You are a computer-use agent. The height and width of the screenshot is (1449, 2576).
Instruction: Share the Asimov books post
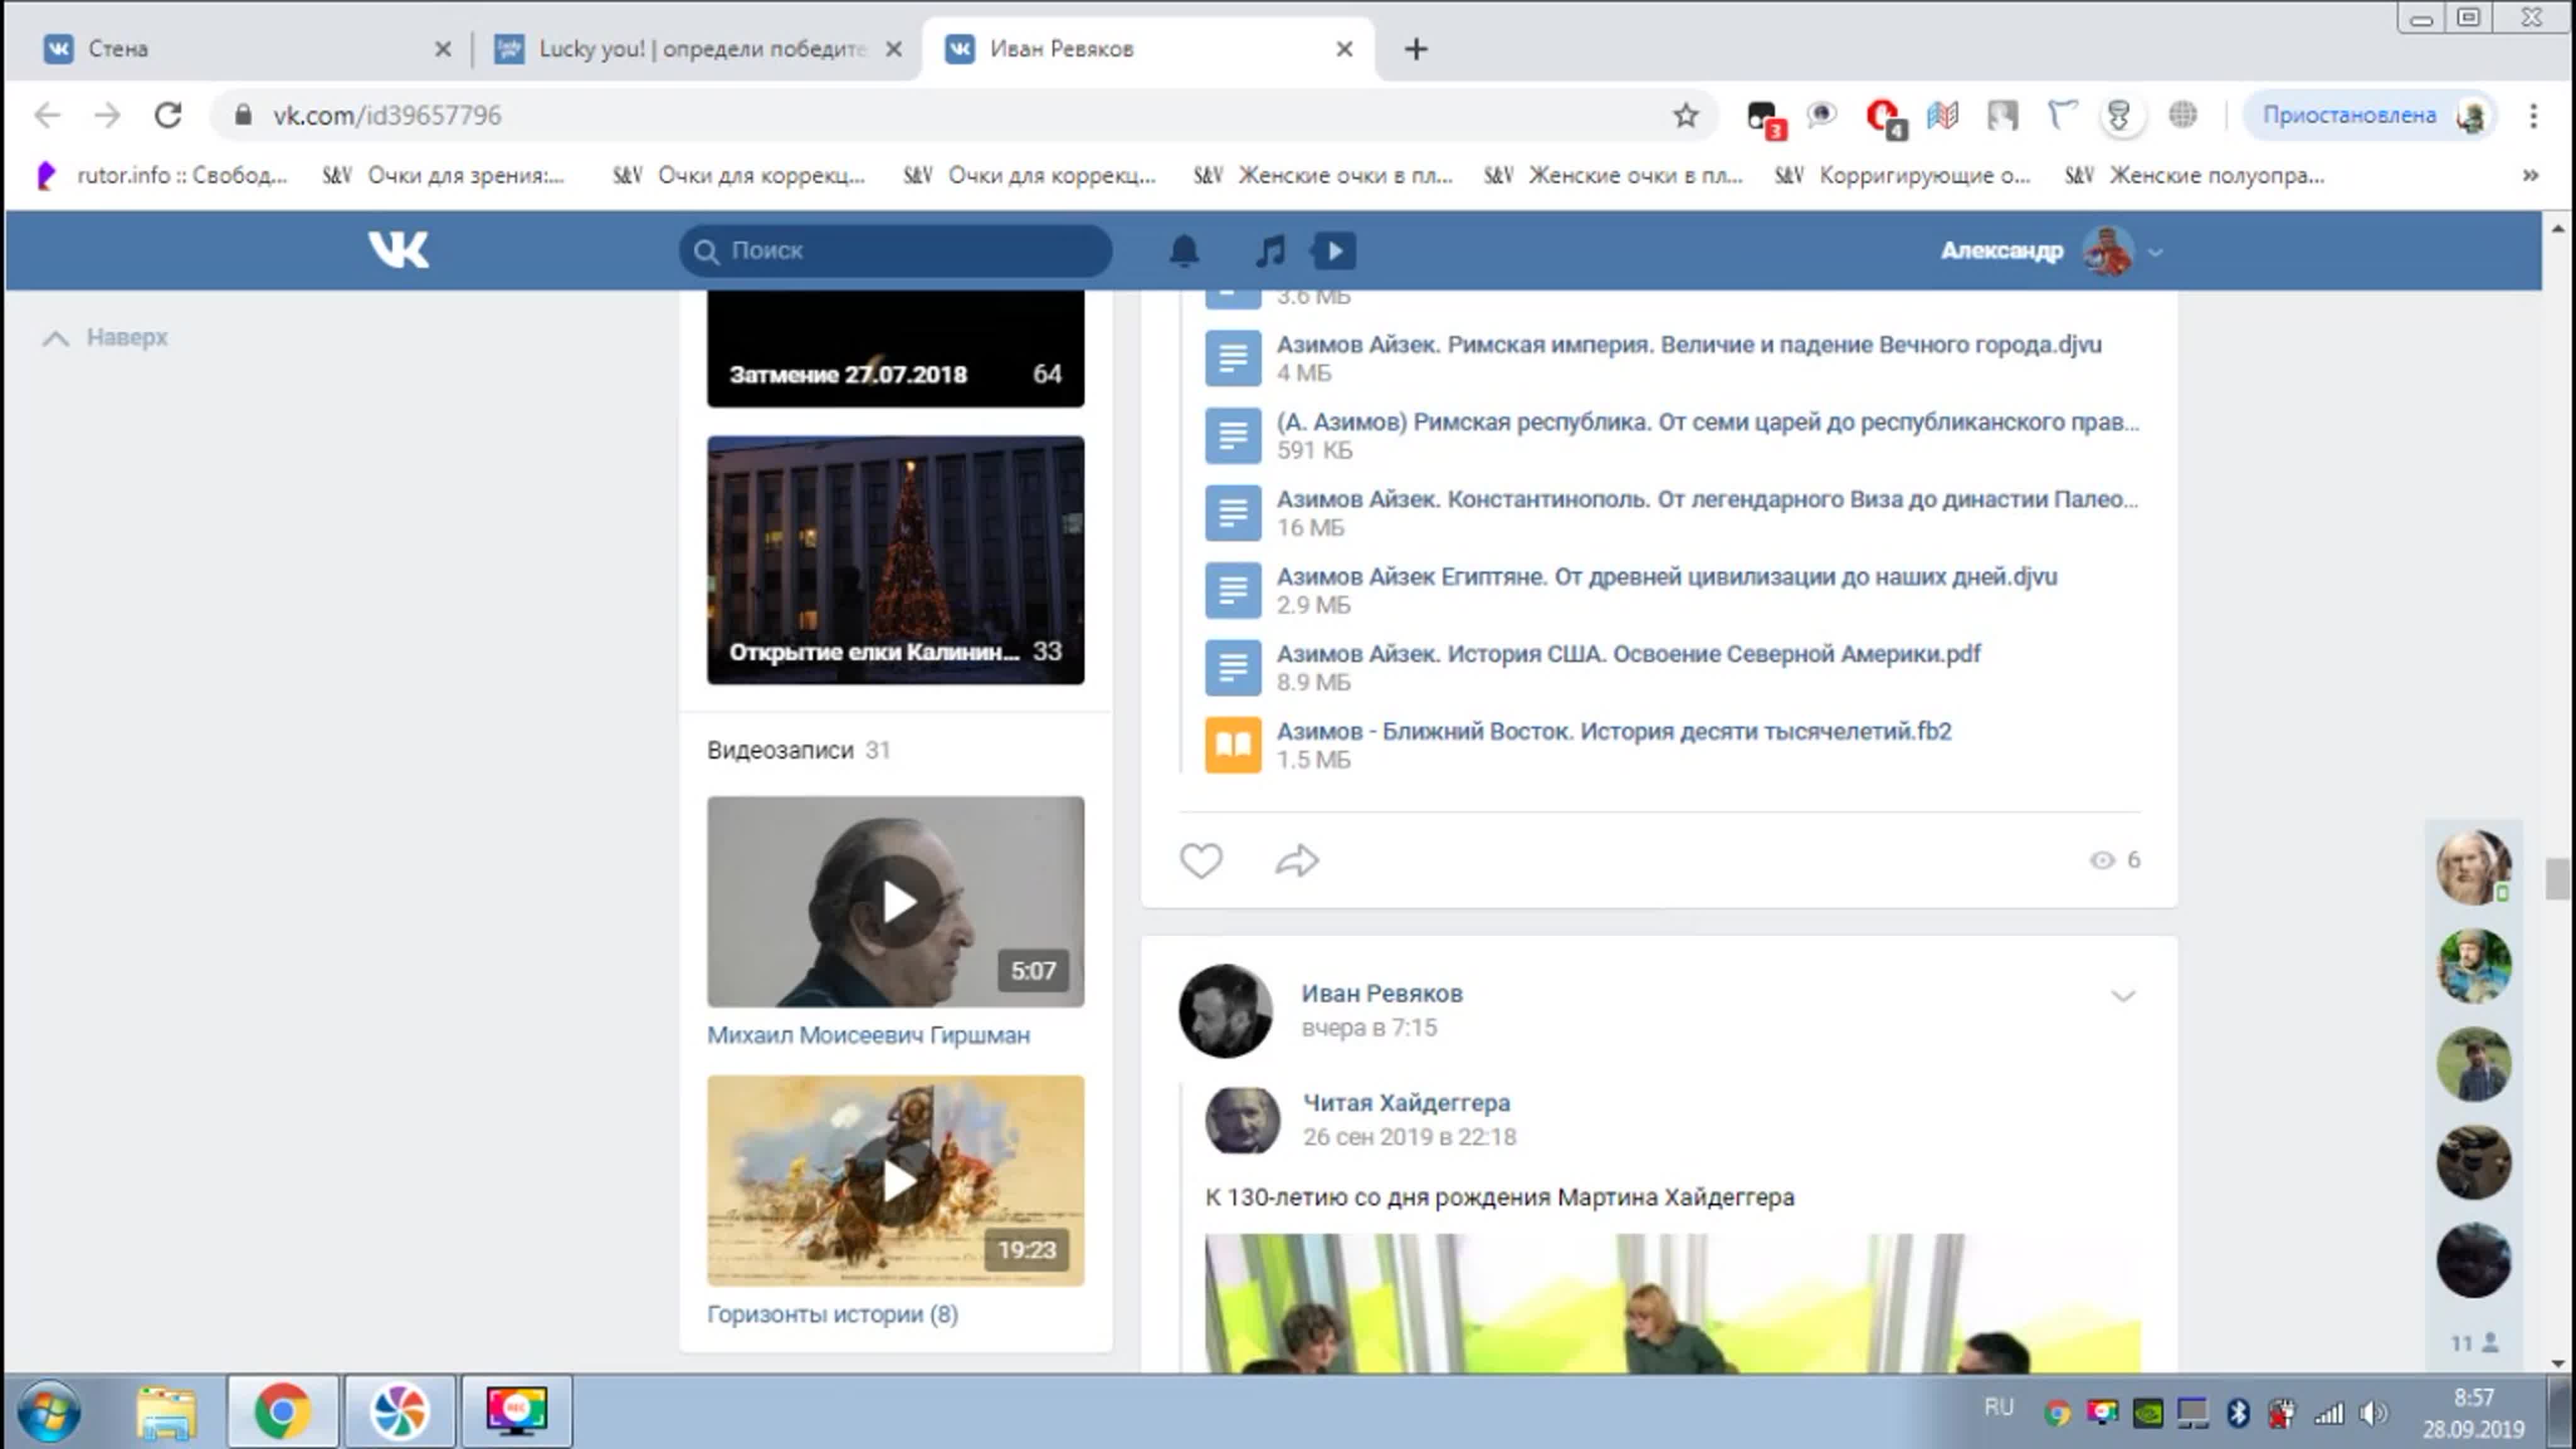[x=1296, y=860]
